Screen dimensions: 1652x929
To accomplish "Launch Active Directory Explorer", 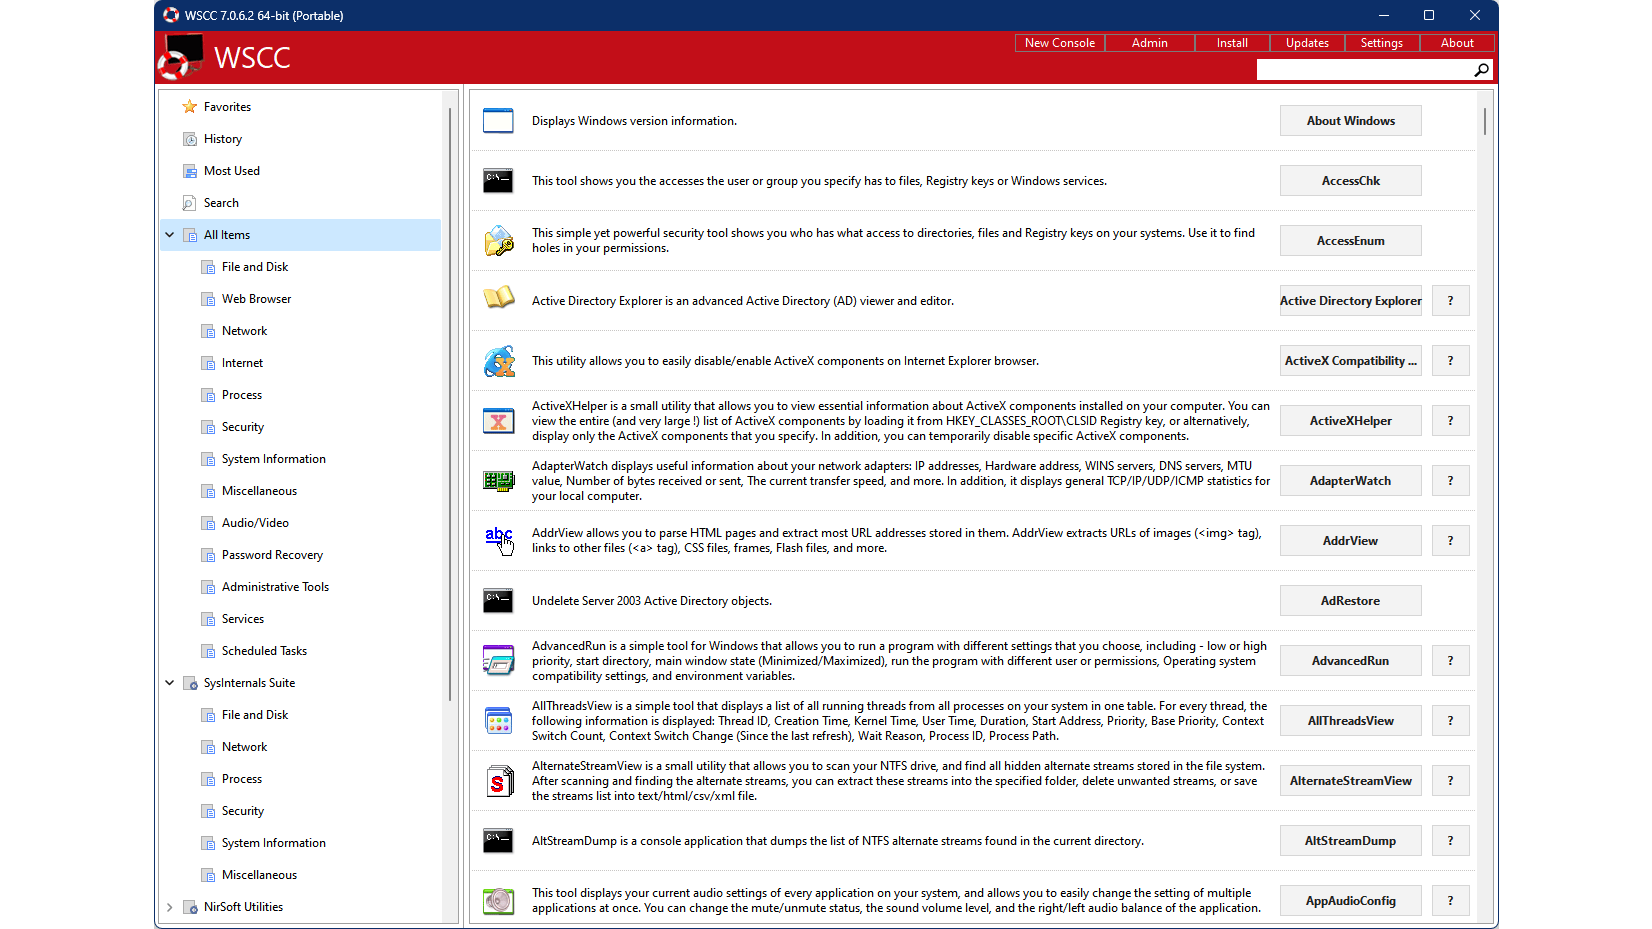I will coord(1350,301).
